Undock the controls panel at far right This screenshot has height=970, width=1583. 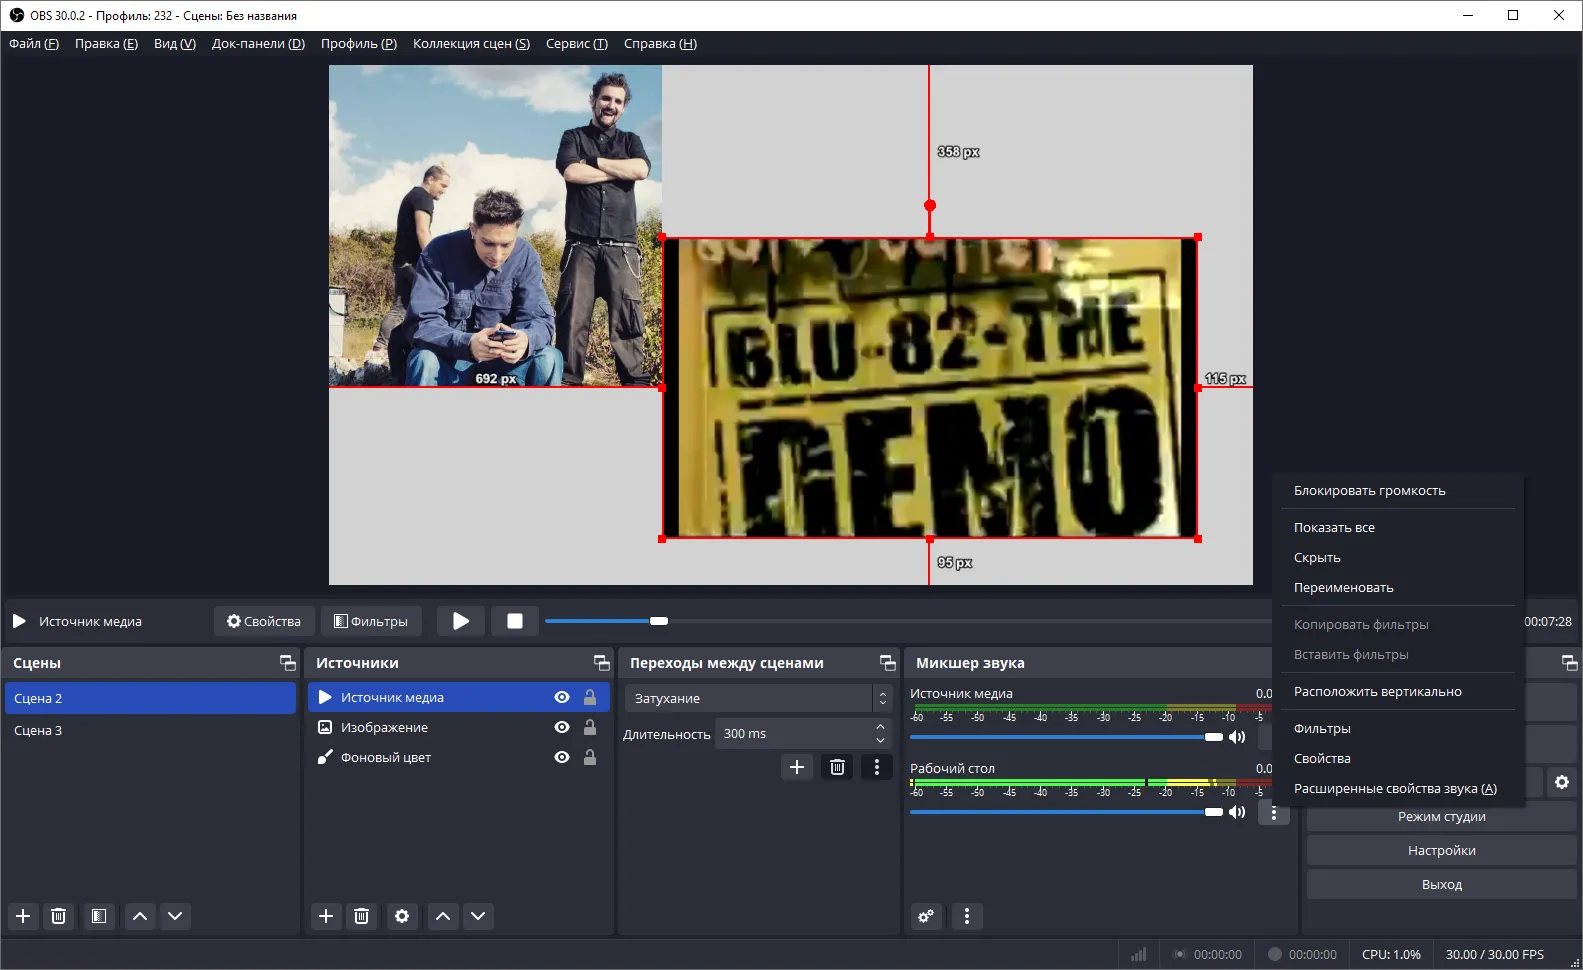[x=1570, y=663]
